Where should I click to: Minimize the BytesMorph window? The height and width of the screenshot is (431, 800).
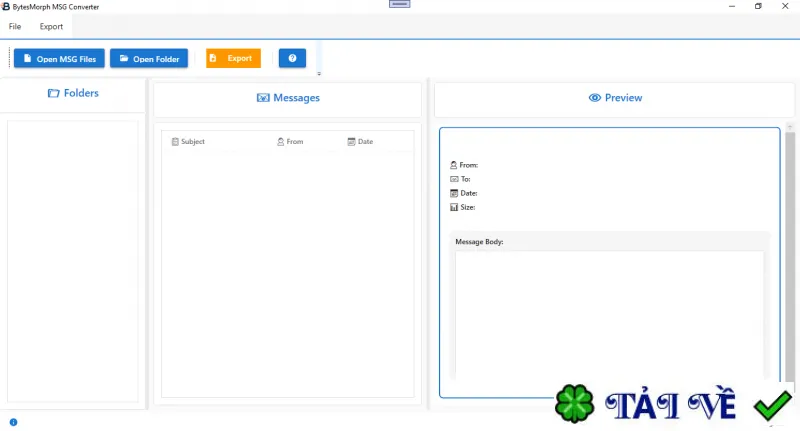tap(732, 6)
